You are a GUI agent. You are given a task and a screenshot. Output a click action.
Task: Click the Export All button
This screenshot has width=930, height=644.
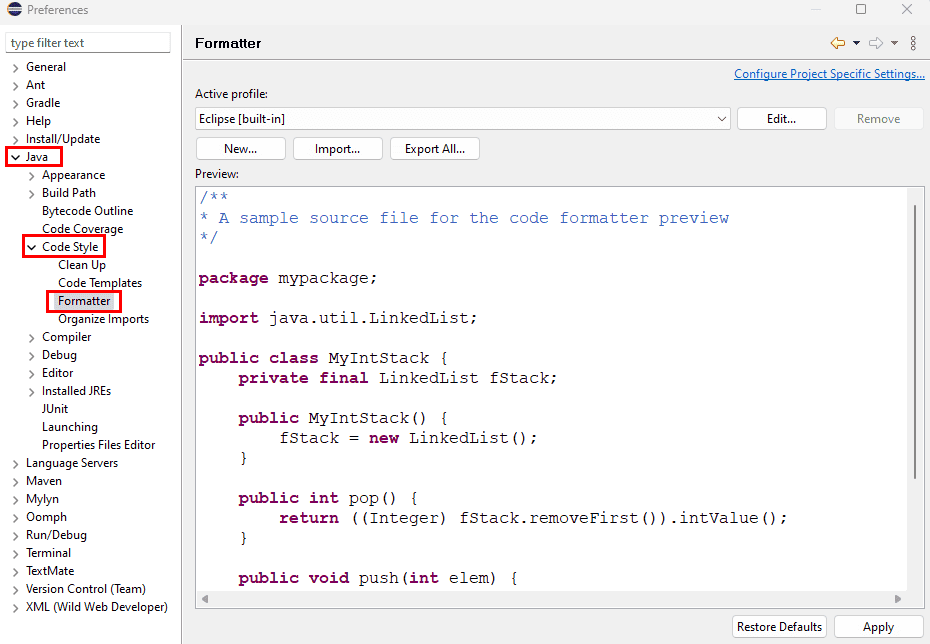point(434,148)
